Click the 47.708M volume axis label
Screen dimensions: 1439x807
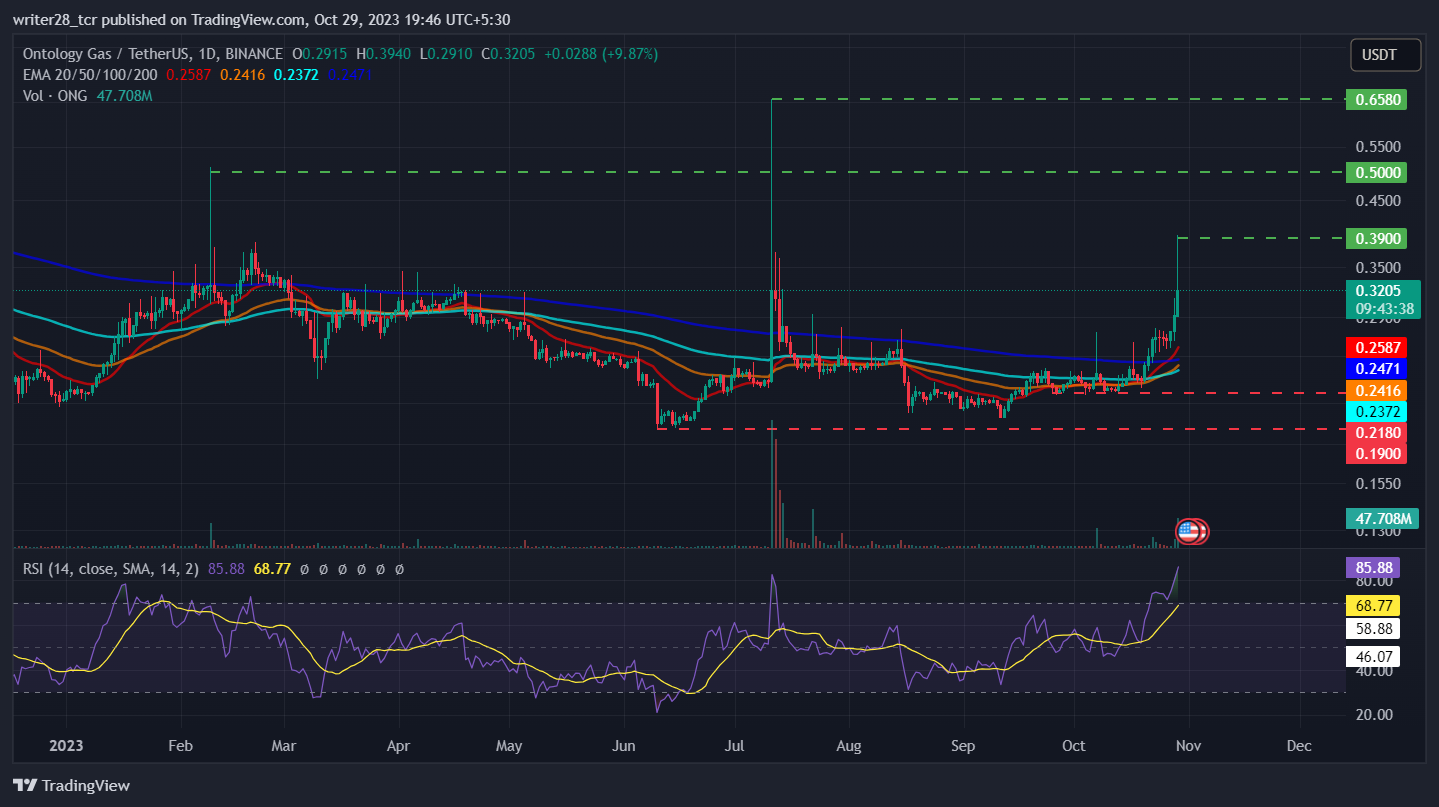[x=1383, y=519]
